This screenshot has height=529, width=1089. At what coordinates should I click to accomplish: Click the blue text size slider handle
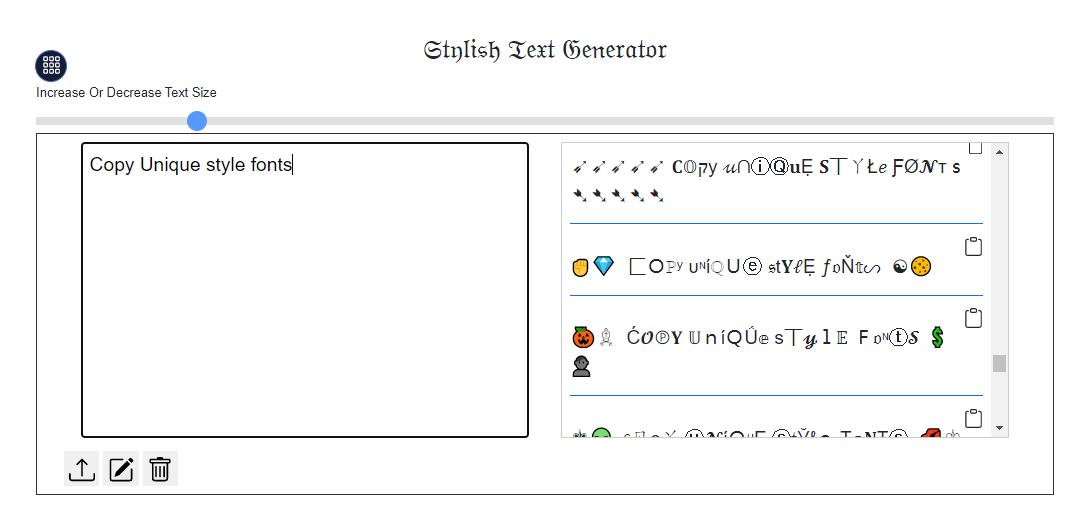[197, 121]
